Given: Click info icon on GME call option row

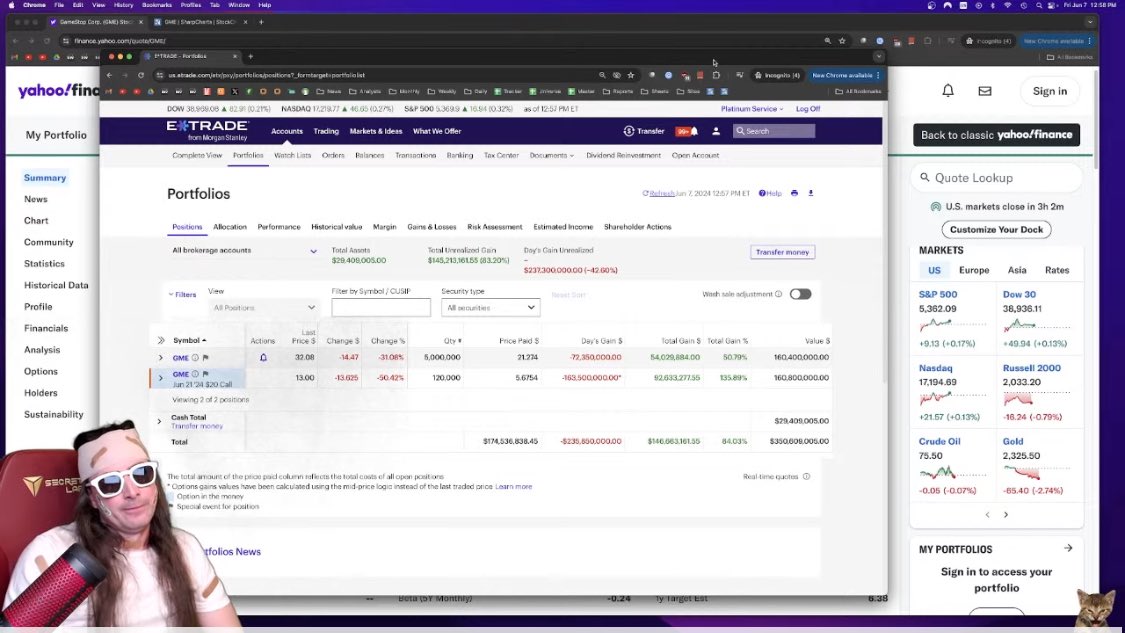Looking at the screenshot, I should coord(195,374).
